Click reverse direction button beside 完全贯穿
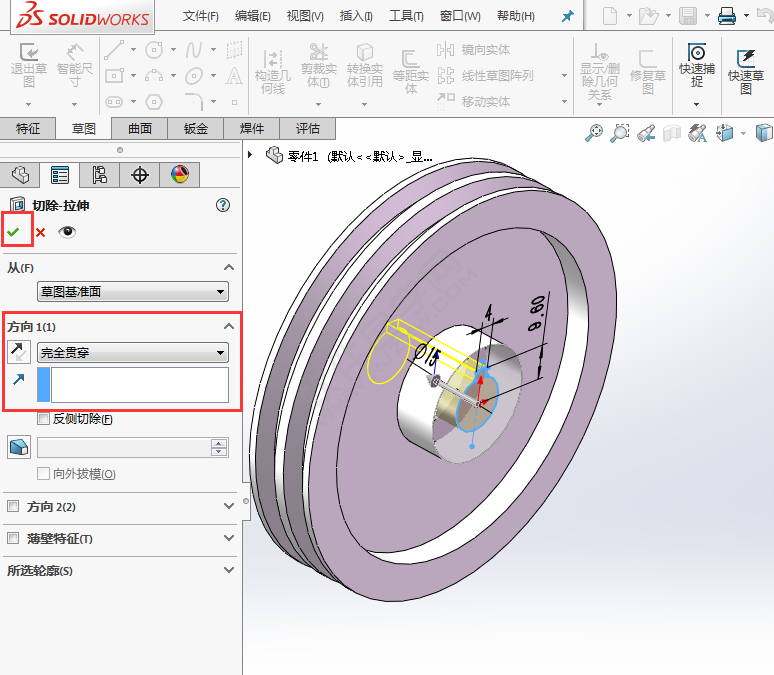Image resolution: width=774 pixels, height=675 pixels. point(19,352)
